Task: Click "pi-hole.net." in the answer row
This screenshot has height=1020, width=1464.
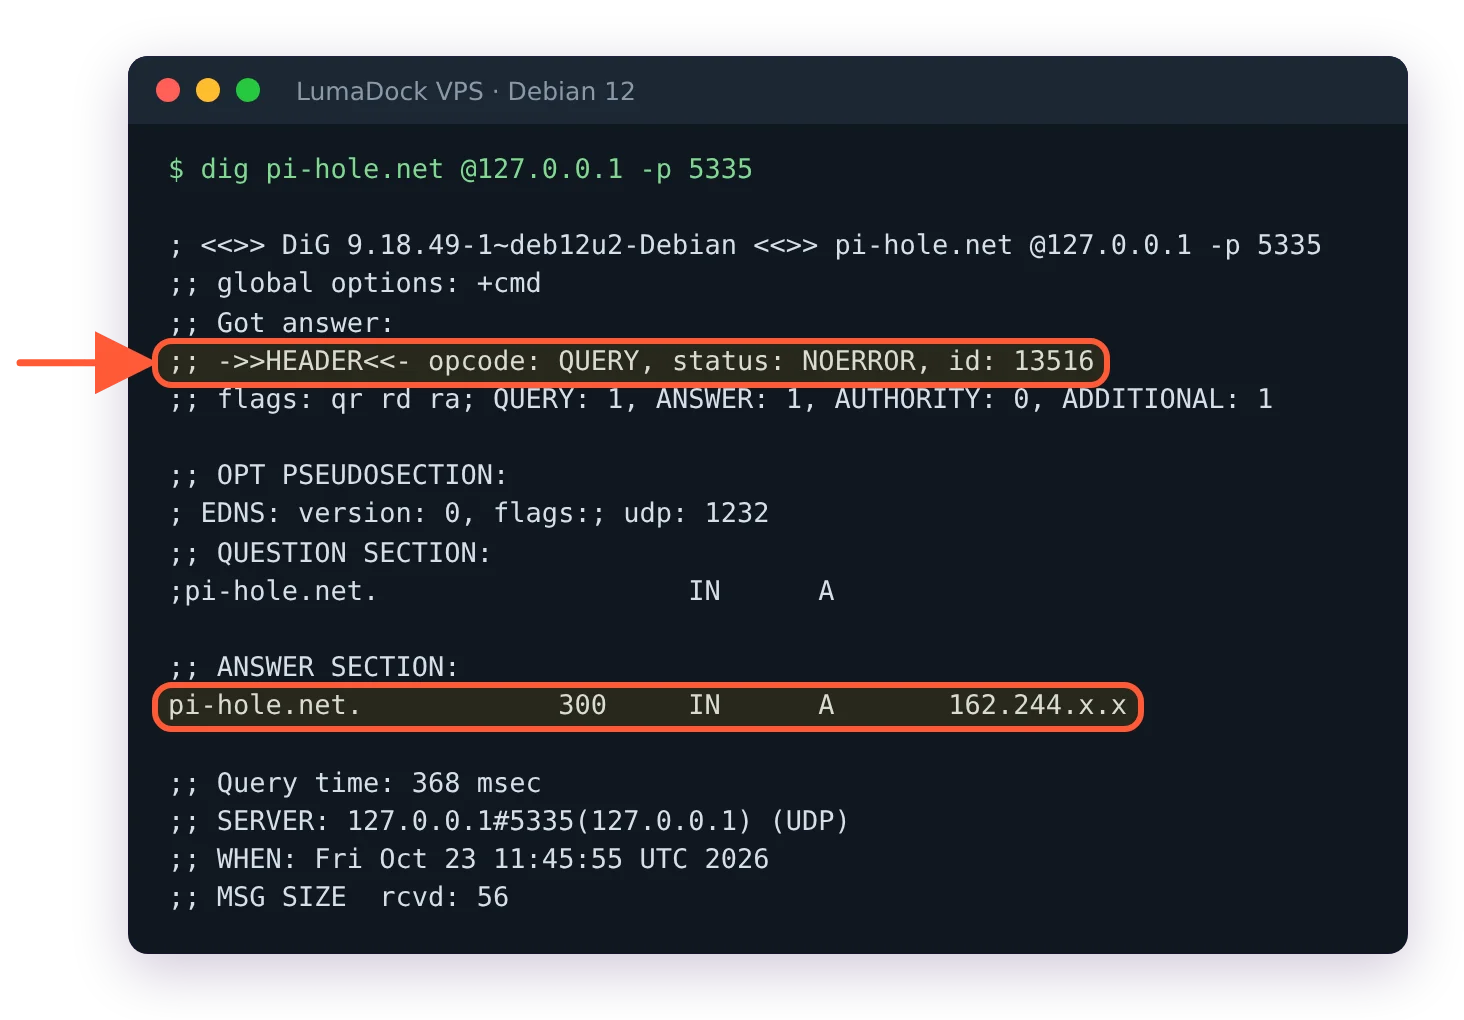Action: coord(264,705)
